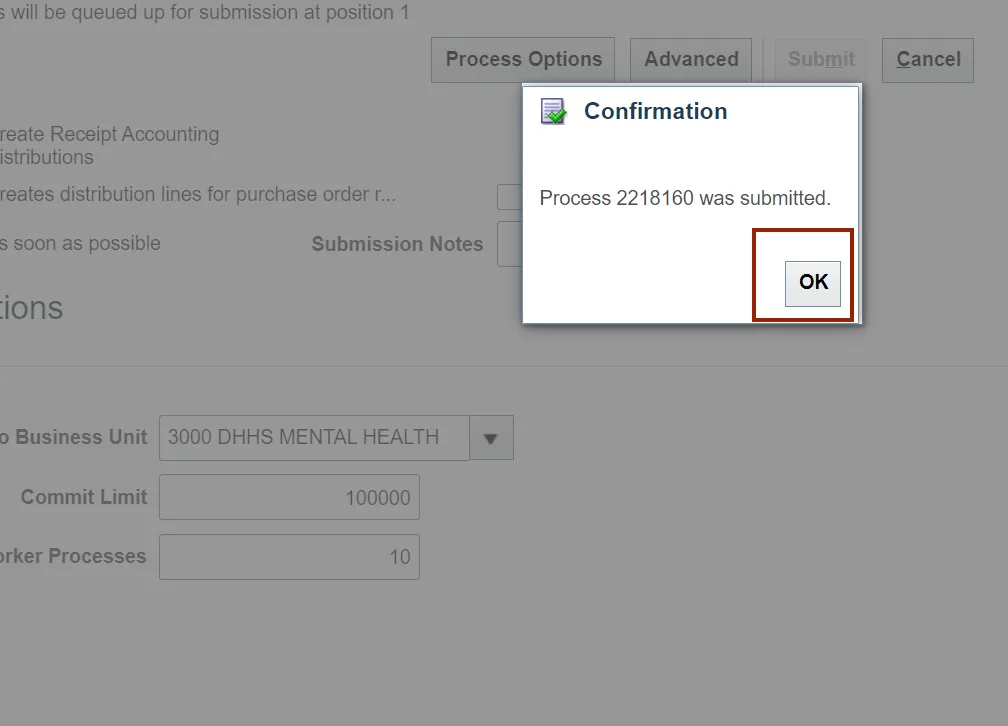
Task: Click OK in the Confirmation dialog
Action: (x=813, y=283)
